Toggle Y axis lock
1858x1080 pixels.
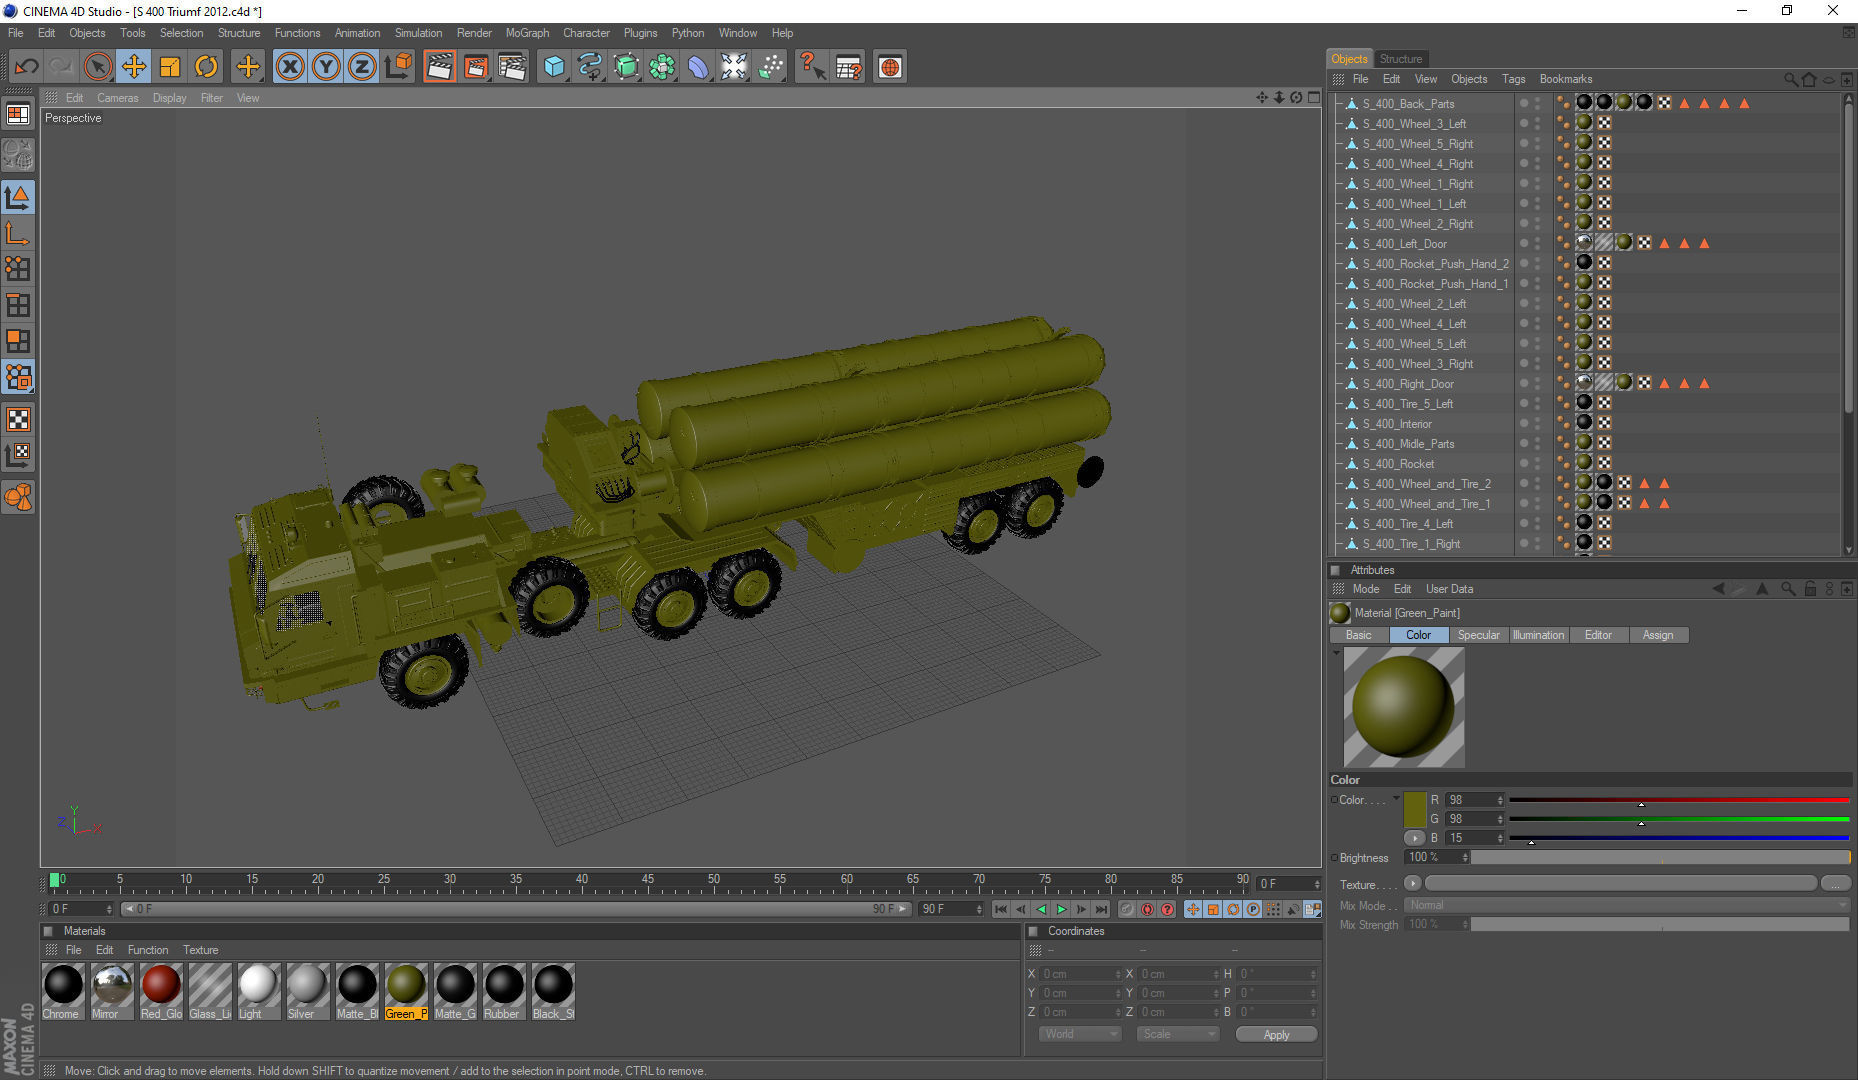(x=326, y=67)
